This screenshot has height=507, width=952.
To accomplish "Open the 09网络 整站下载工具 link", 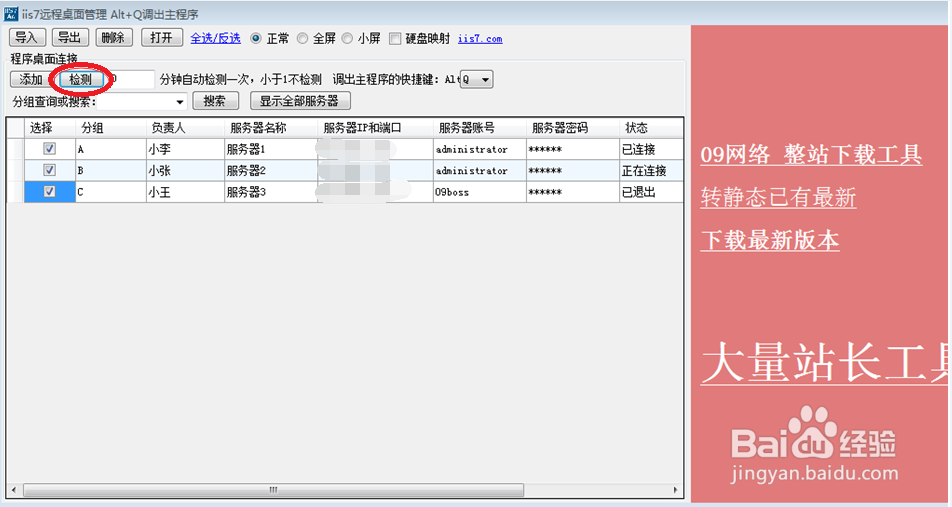I will (811, 154).
